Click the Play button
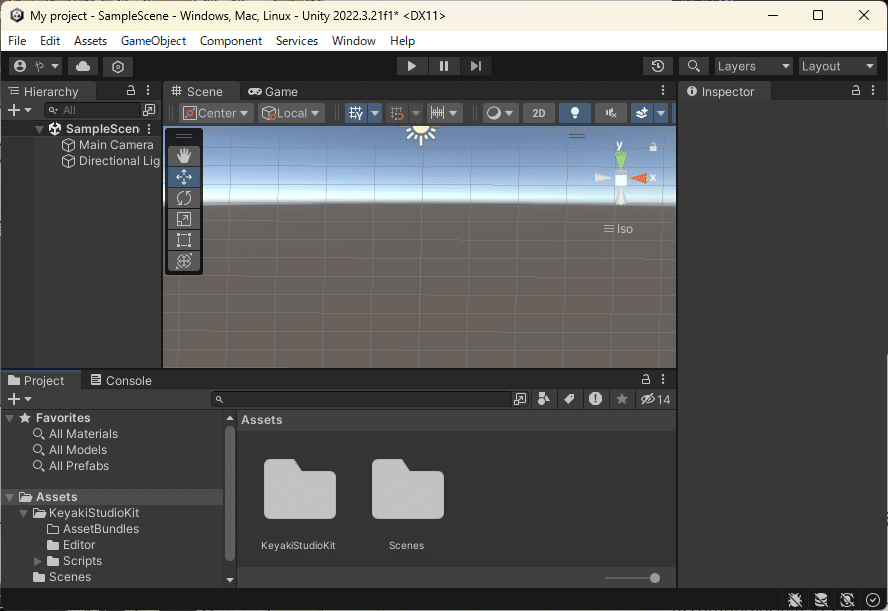Image resolution: width=888 pixels, height=611 pixels. (x=412, y=66)
